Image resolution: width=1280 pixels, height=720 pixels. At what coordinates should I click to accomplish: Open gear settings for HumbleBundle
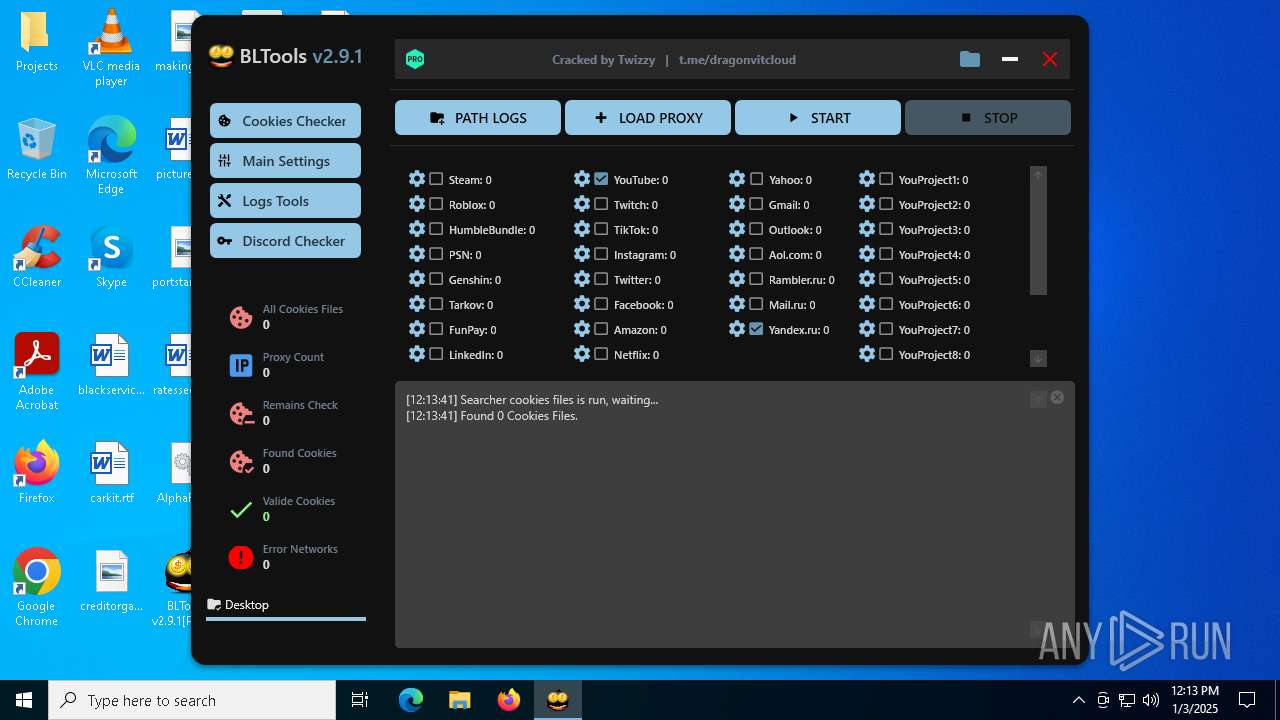(x=417, y=229)
